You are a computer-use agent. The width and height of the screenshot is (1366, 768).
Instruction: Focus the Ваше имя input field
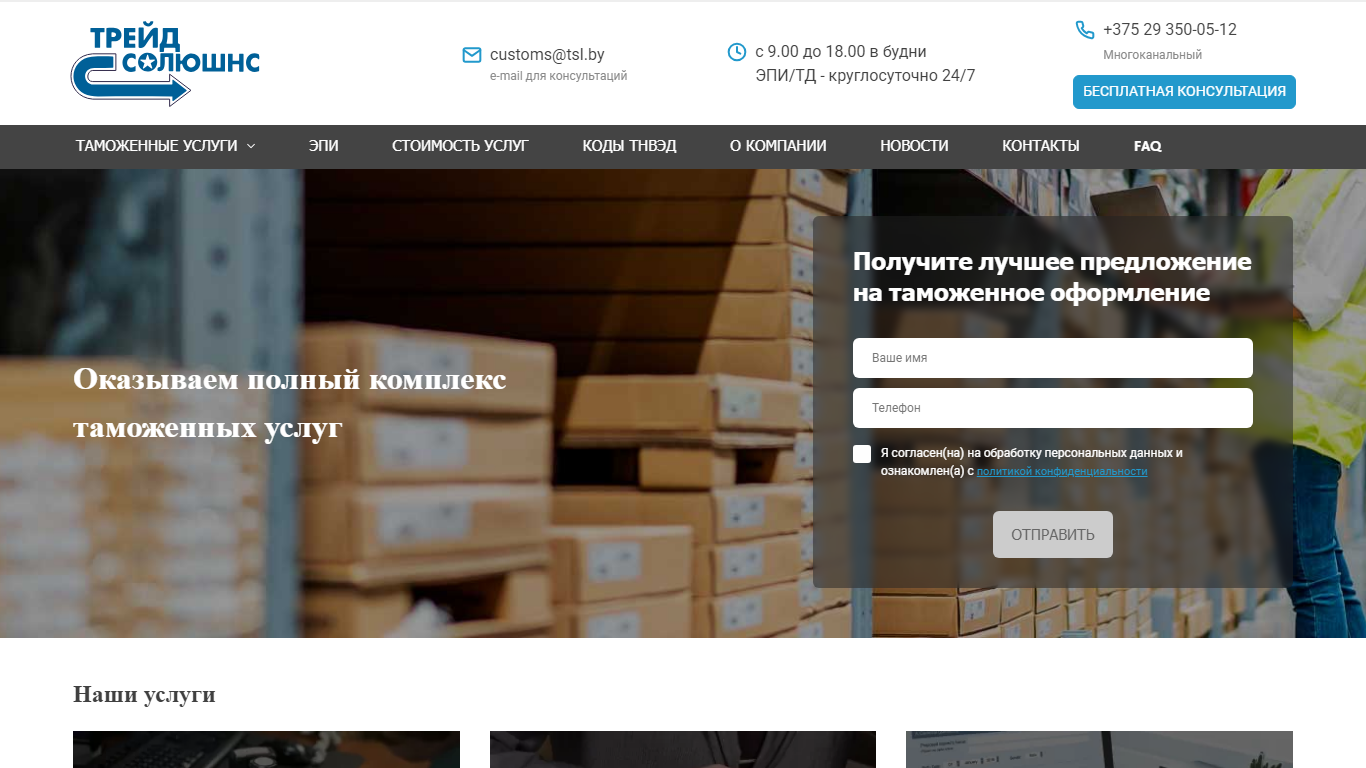coord(1053,358)
